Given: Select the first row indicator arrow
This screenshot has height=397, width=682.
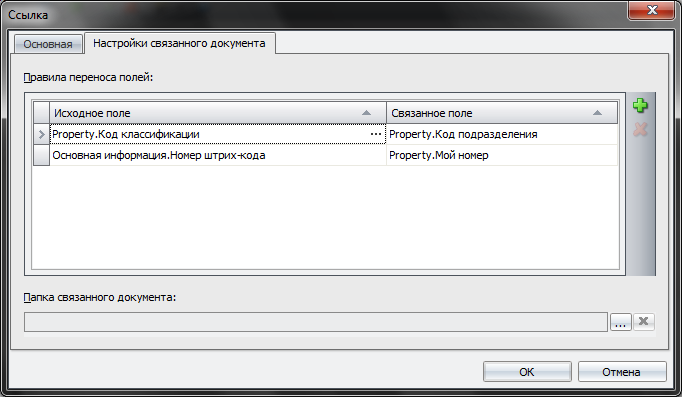Looking at the screenshot, I should tap(42, 134).
